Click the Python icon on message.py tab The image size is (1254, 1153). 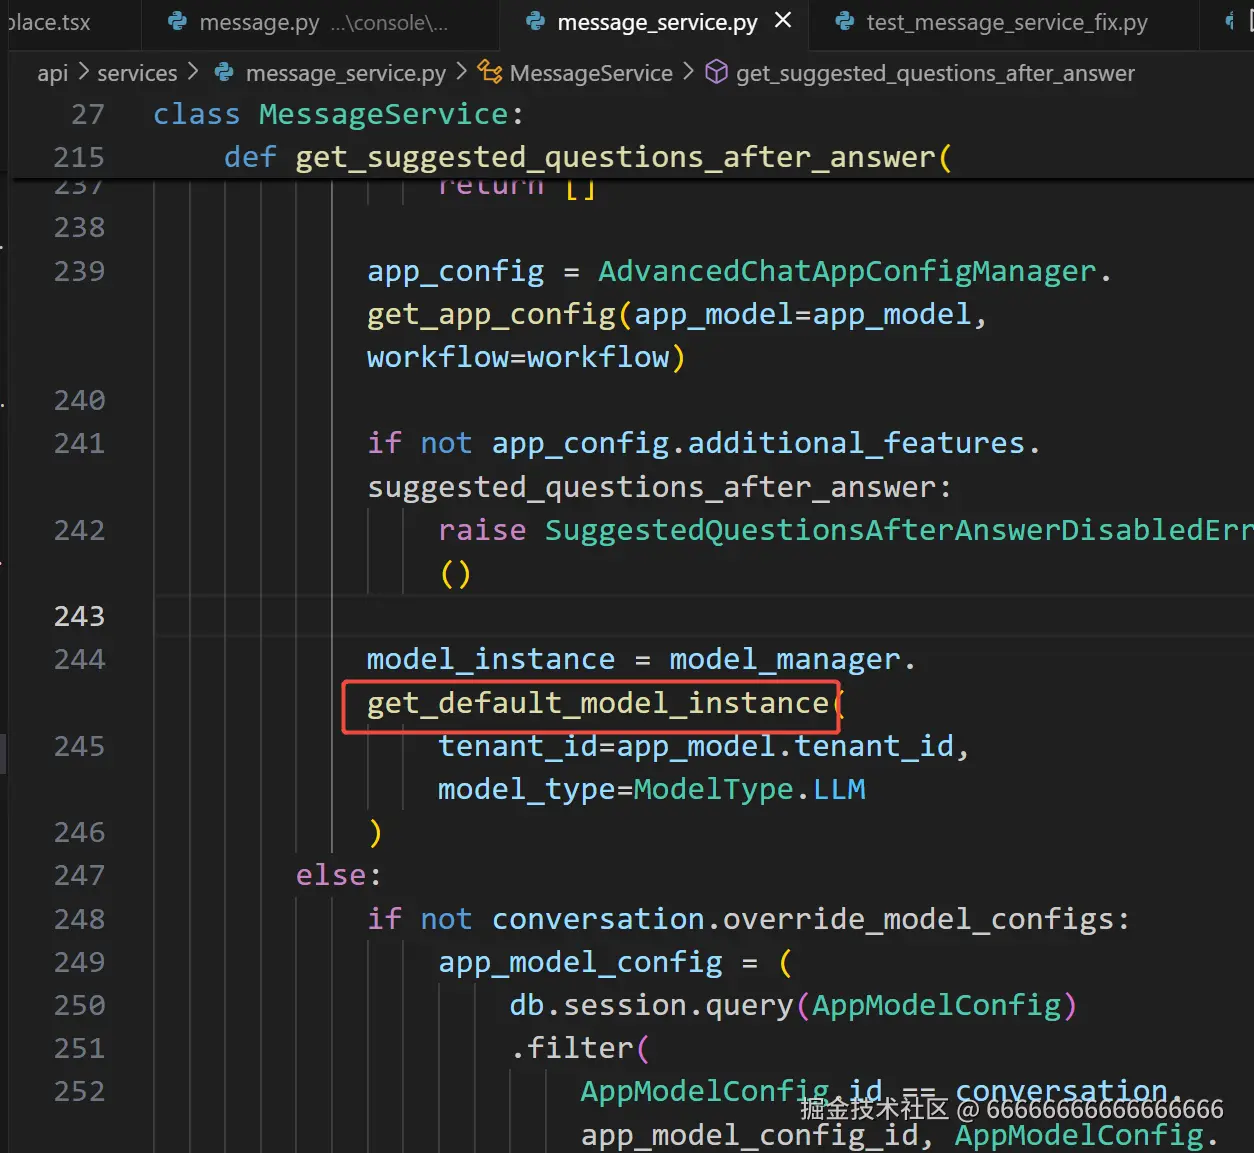(x=178, y=21)
